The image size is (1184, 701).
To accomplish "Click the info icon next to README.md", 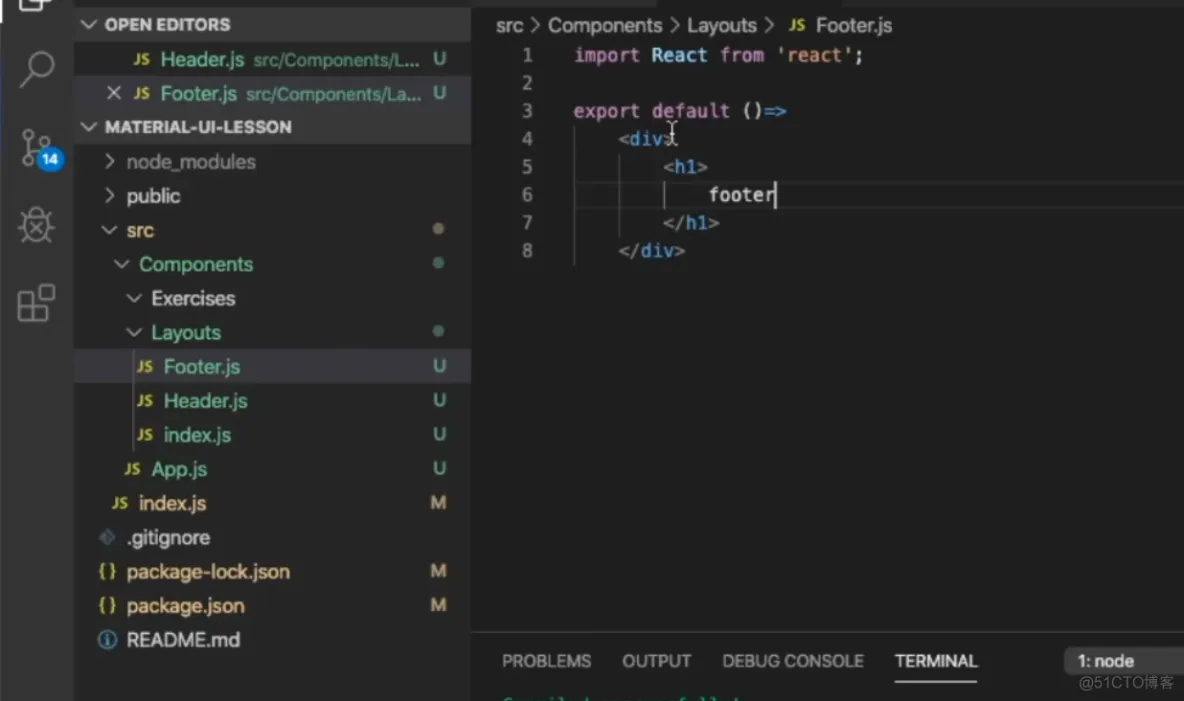I will (107, 640).
